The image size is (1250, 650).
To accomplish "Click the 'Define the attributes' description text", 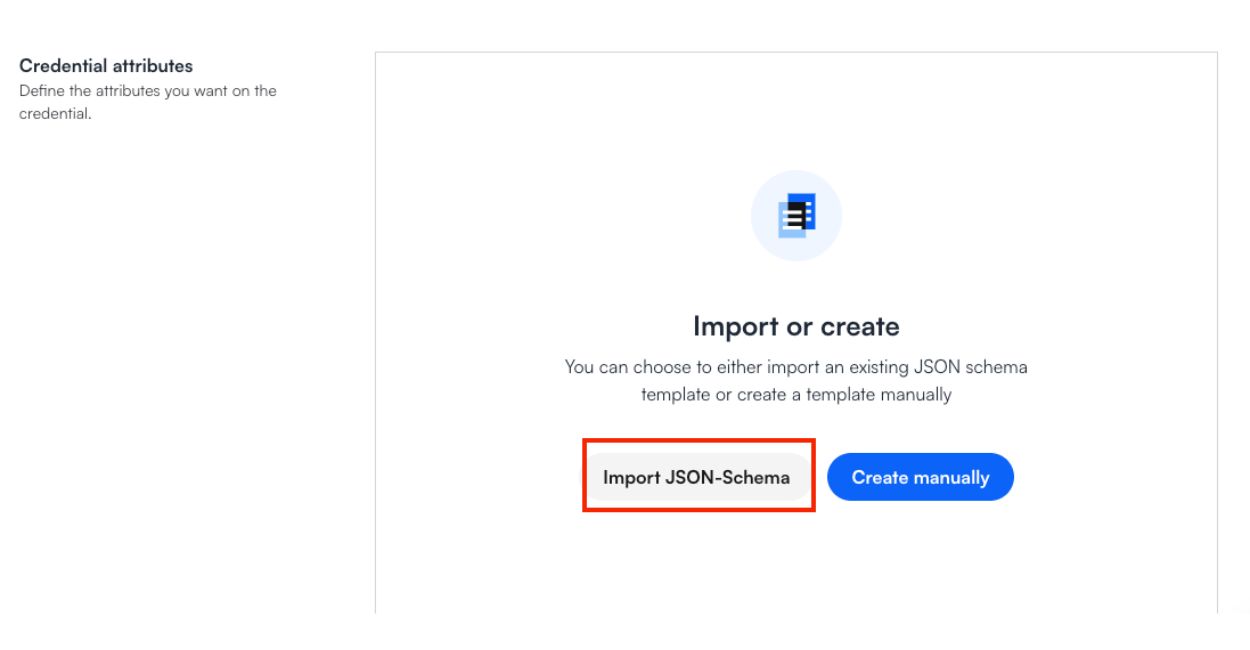I will [x=148, y=91].
